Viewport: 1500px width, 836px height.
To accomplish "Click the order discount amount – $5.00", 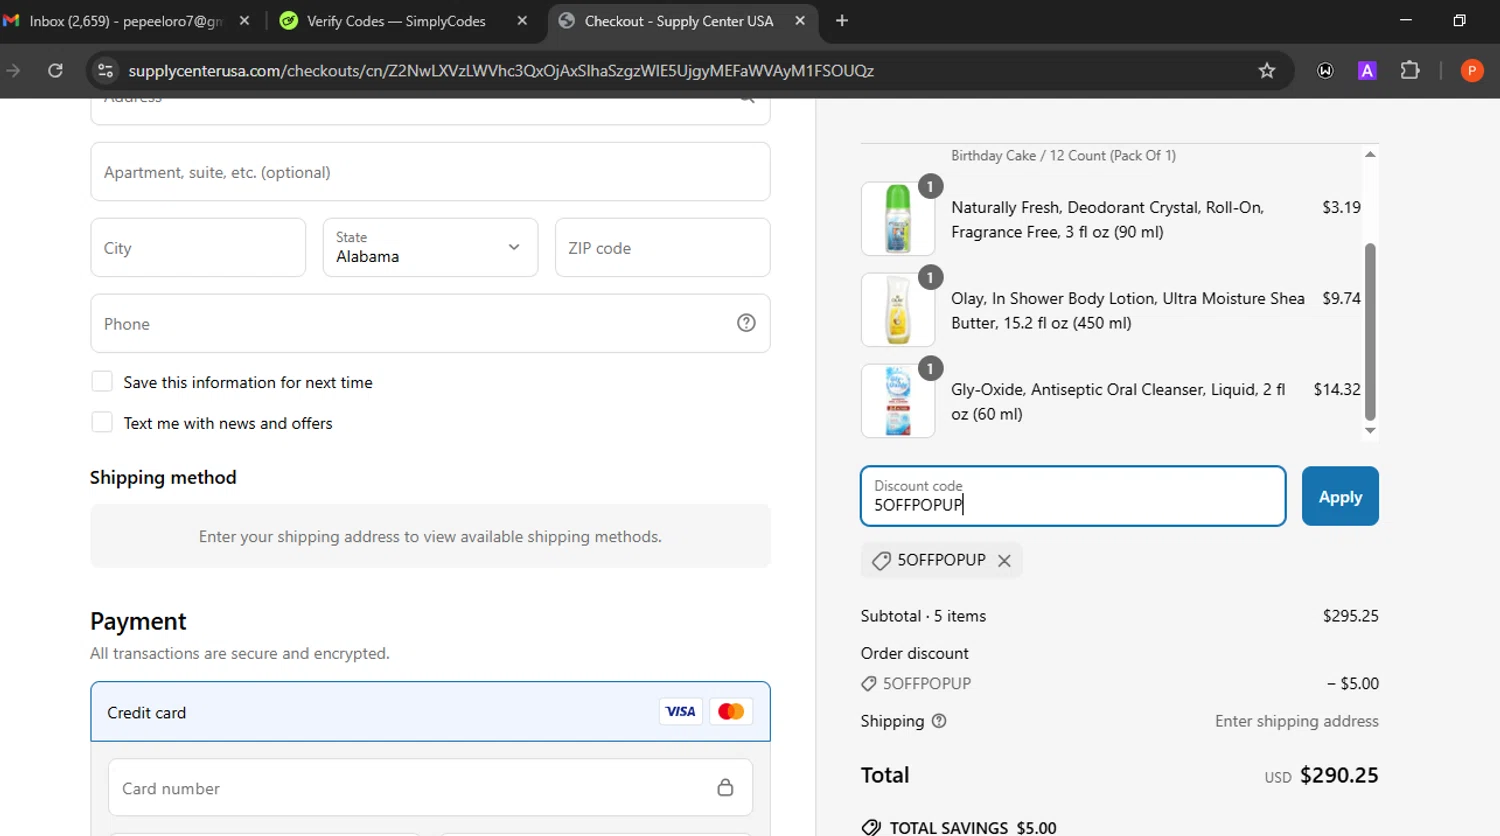I will [1353, 684].
